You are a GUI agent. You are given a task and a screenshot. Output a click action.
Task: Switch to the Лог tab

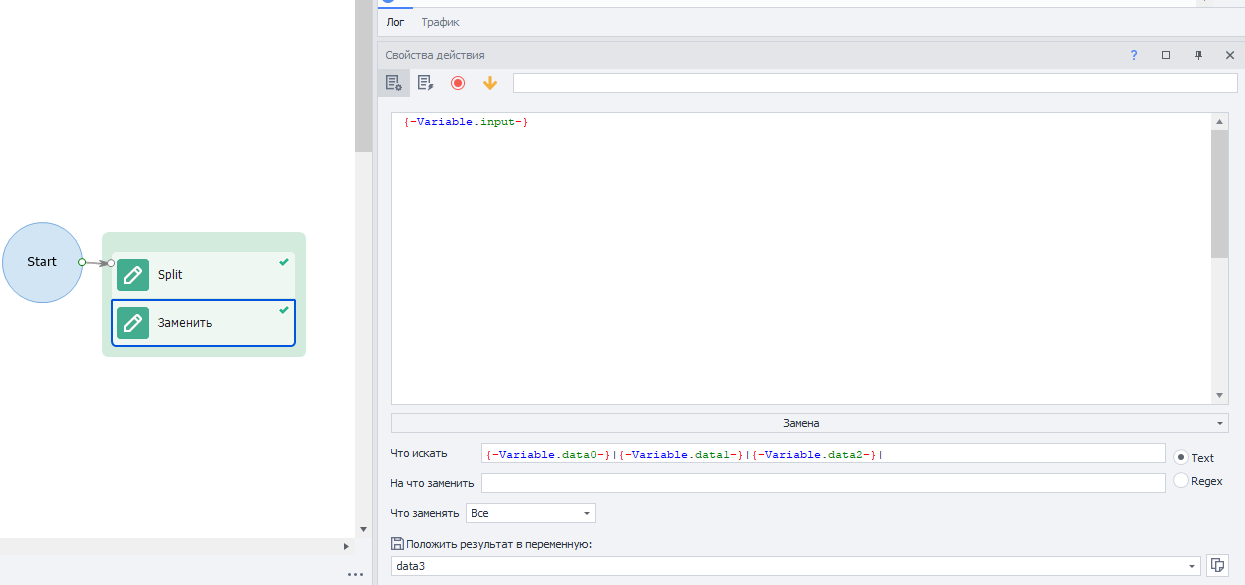[396, 22]
